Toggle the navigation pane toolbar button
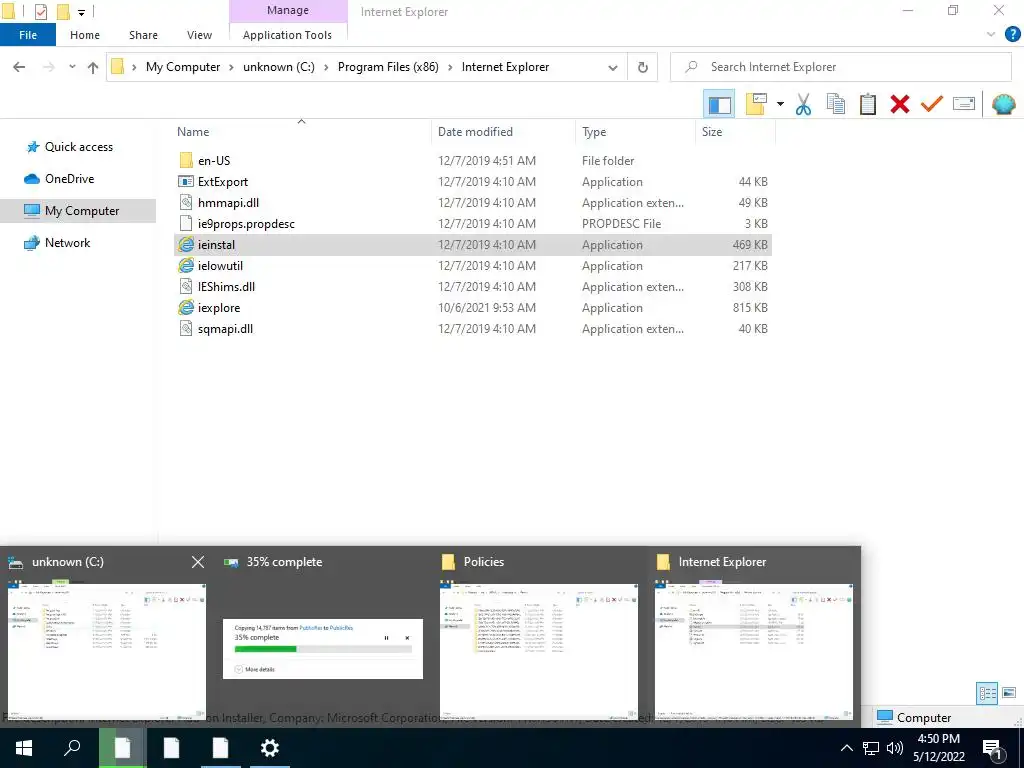This screenshot has height=768, width=1024. pyautogui.click(x=719, y=104)
